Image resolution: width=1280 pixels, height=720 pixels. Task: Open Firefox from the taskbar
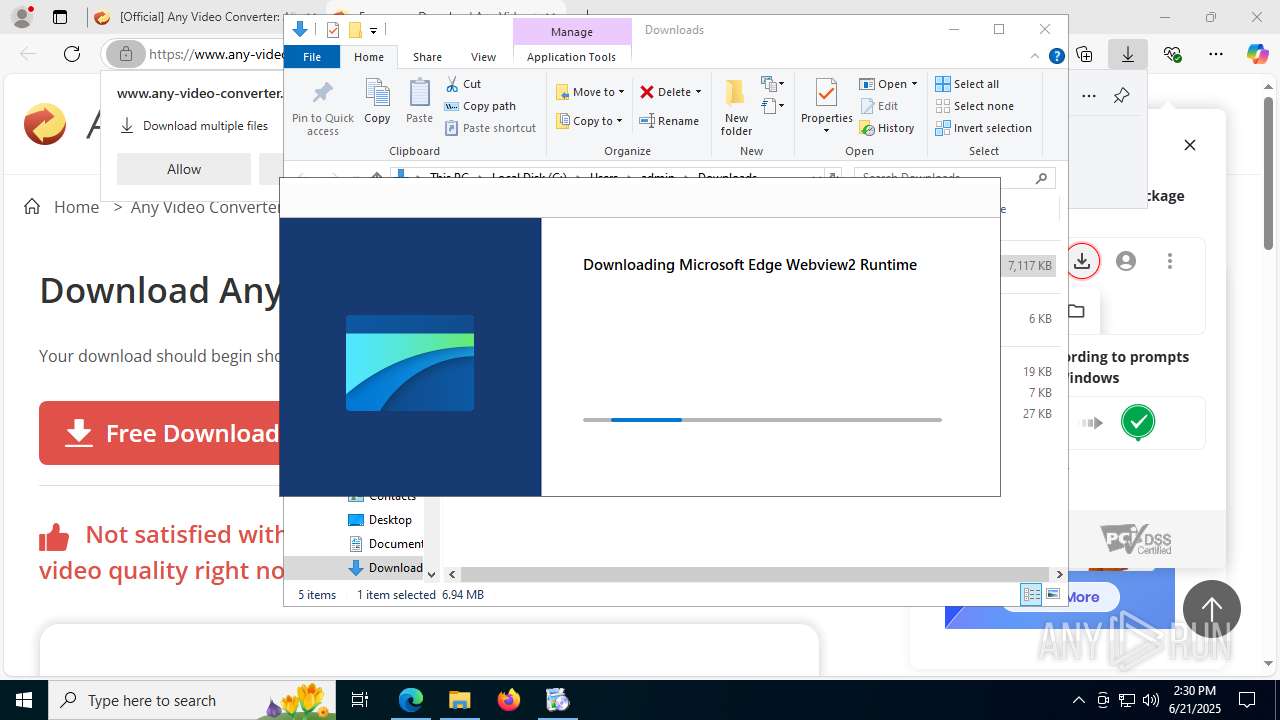(509, 700)
